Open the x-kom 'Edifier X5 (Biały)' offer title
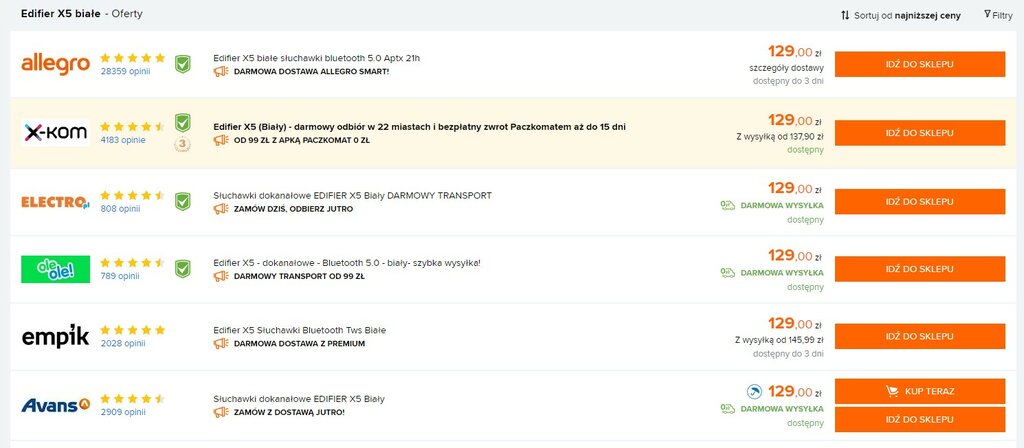This screenshot has height=448, width=1024. pyautogui.click(x=419, y=127)
